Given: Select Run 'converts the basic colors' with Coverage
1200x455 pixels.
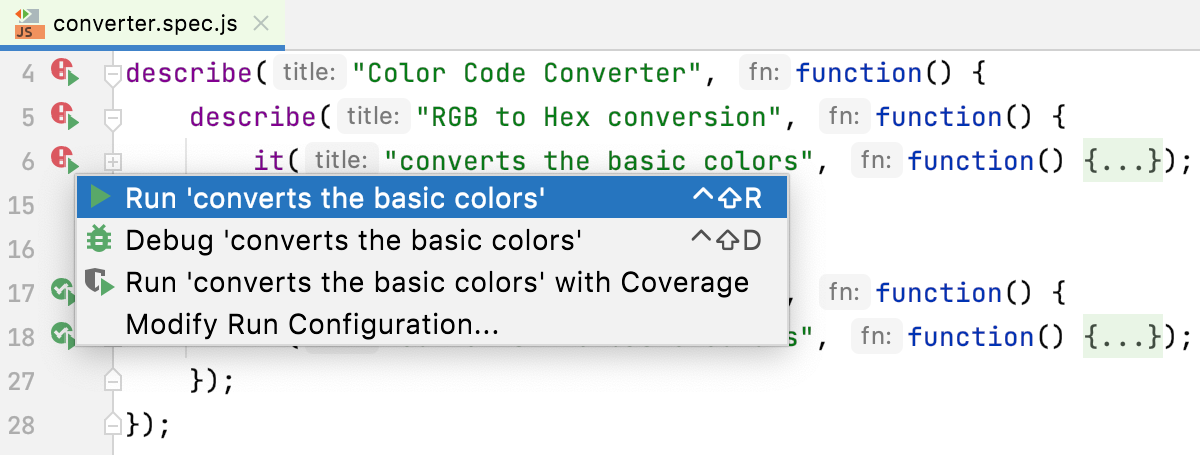Looking at the screenshot, I should point(437,283).
